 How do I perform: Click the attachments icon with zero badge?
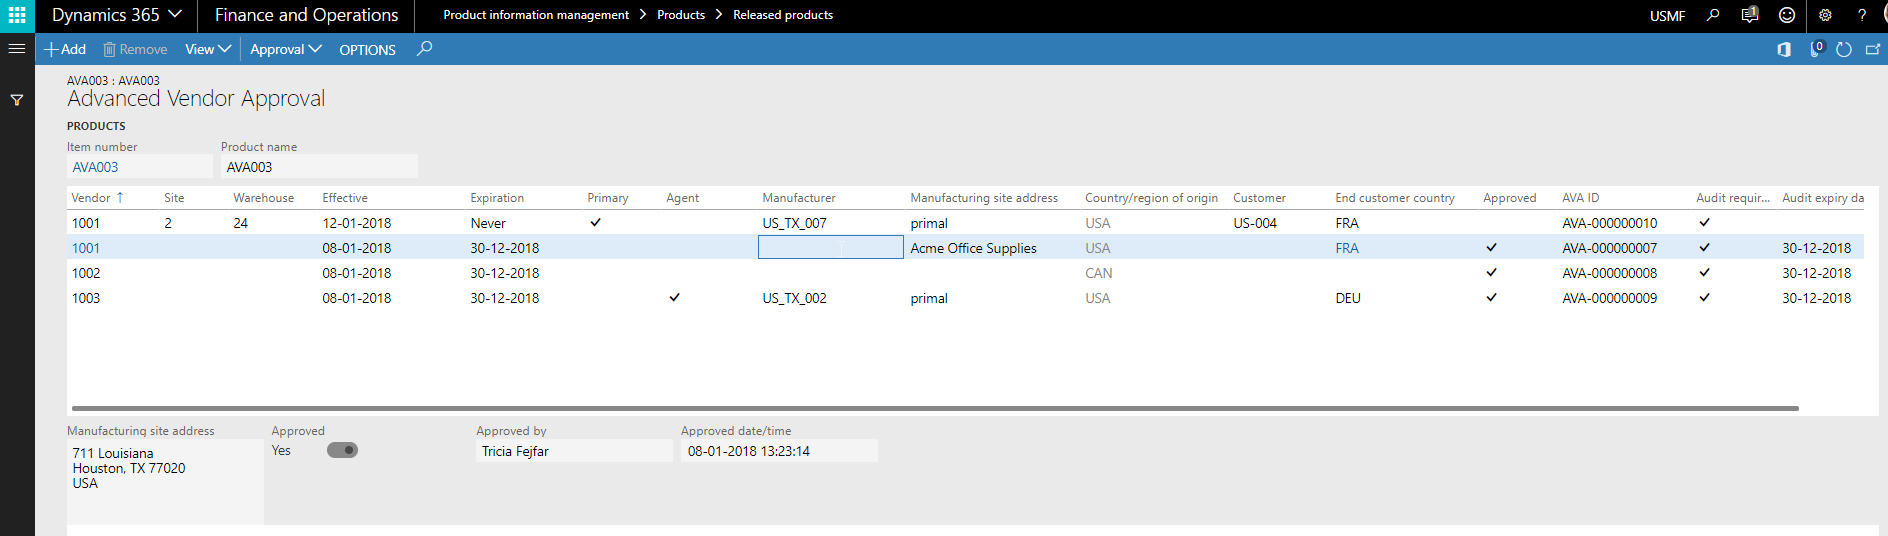pyautogui.click(x=1816, y=49)
